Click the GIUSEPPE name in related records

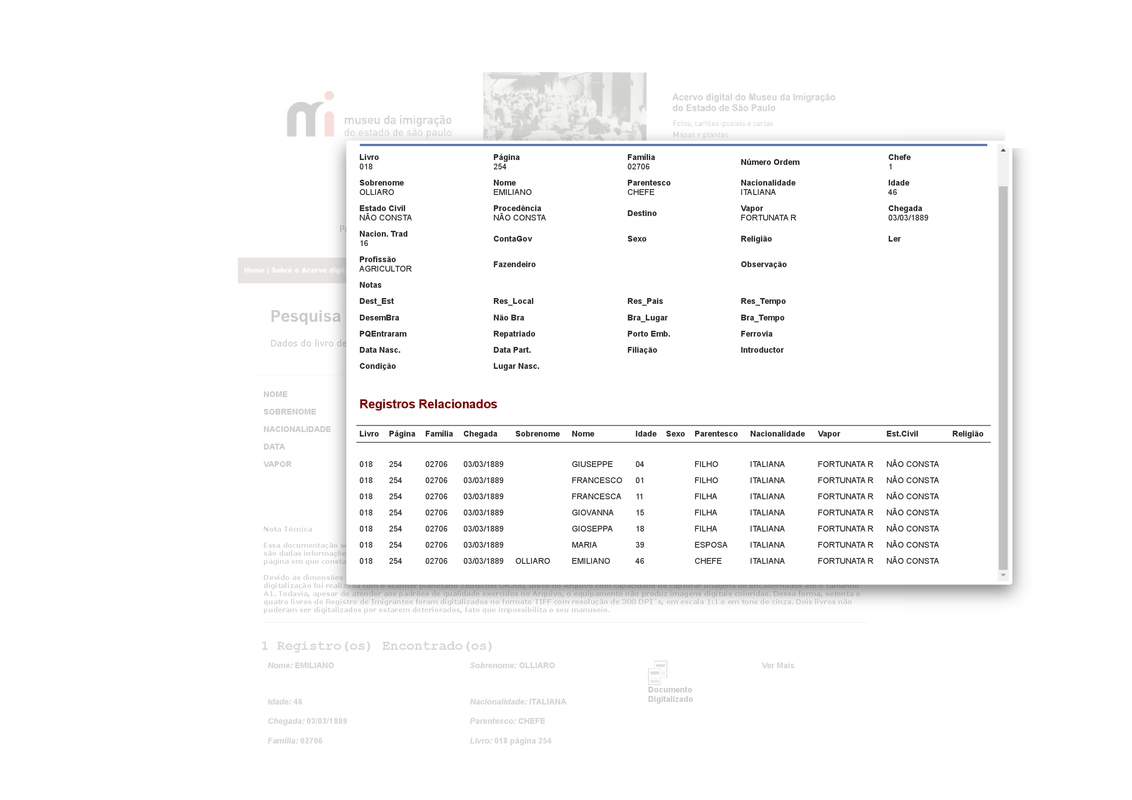pyautogui.click(x=592, y=464)
